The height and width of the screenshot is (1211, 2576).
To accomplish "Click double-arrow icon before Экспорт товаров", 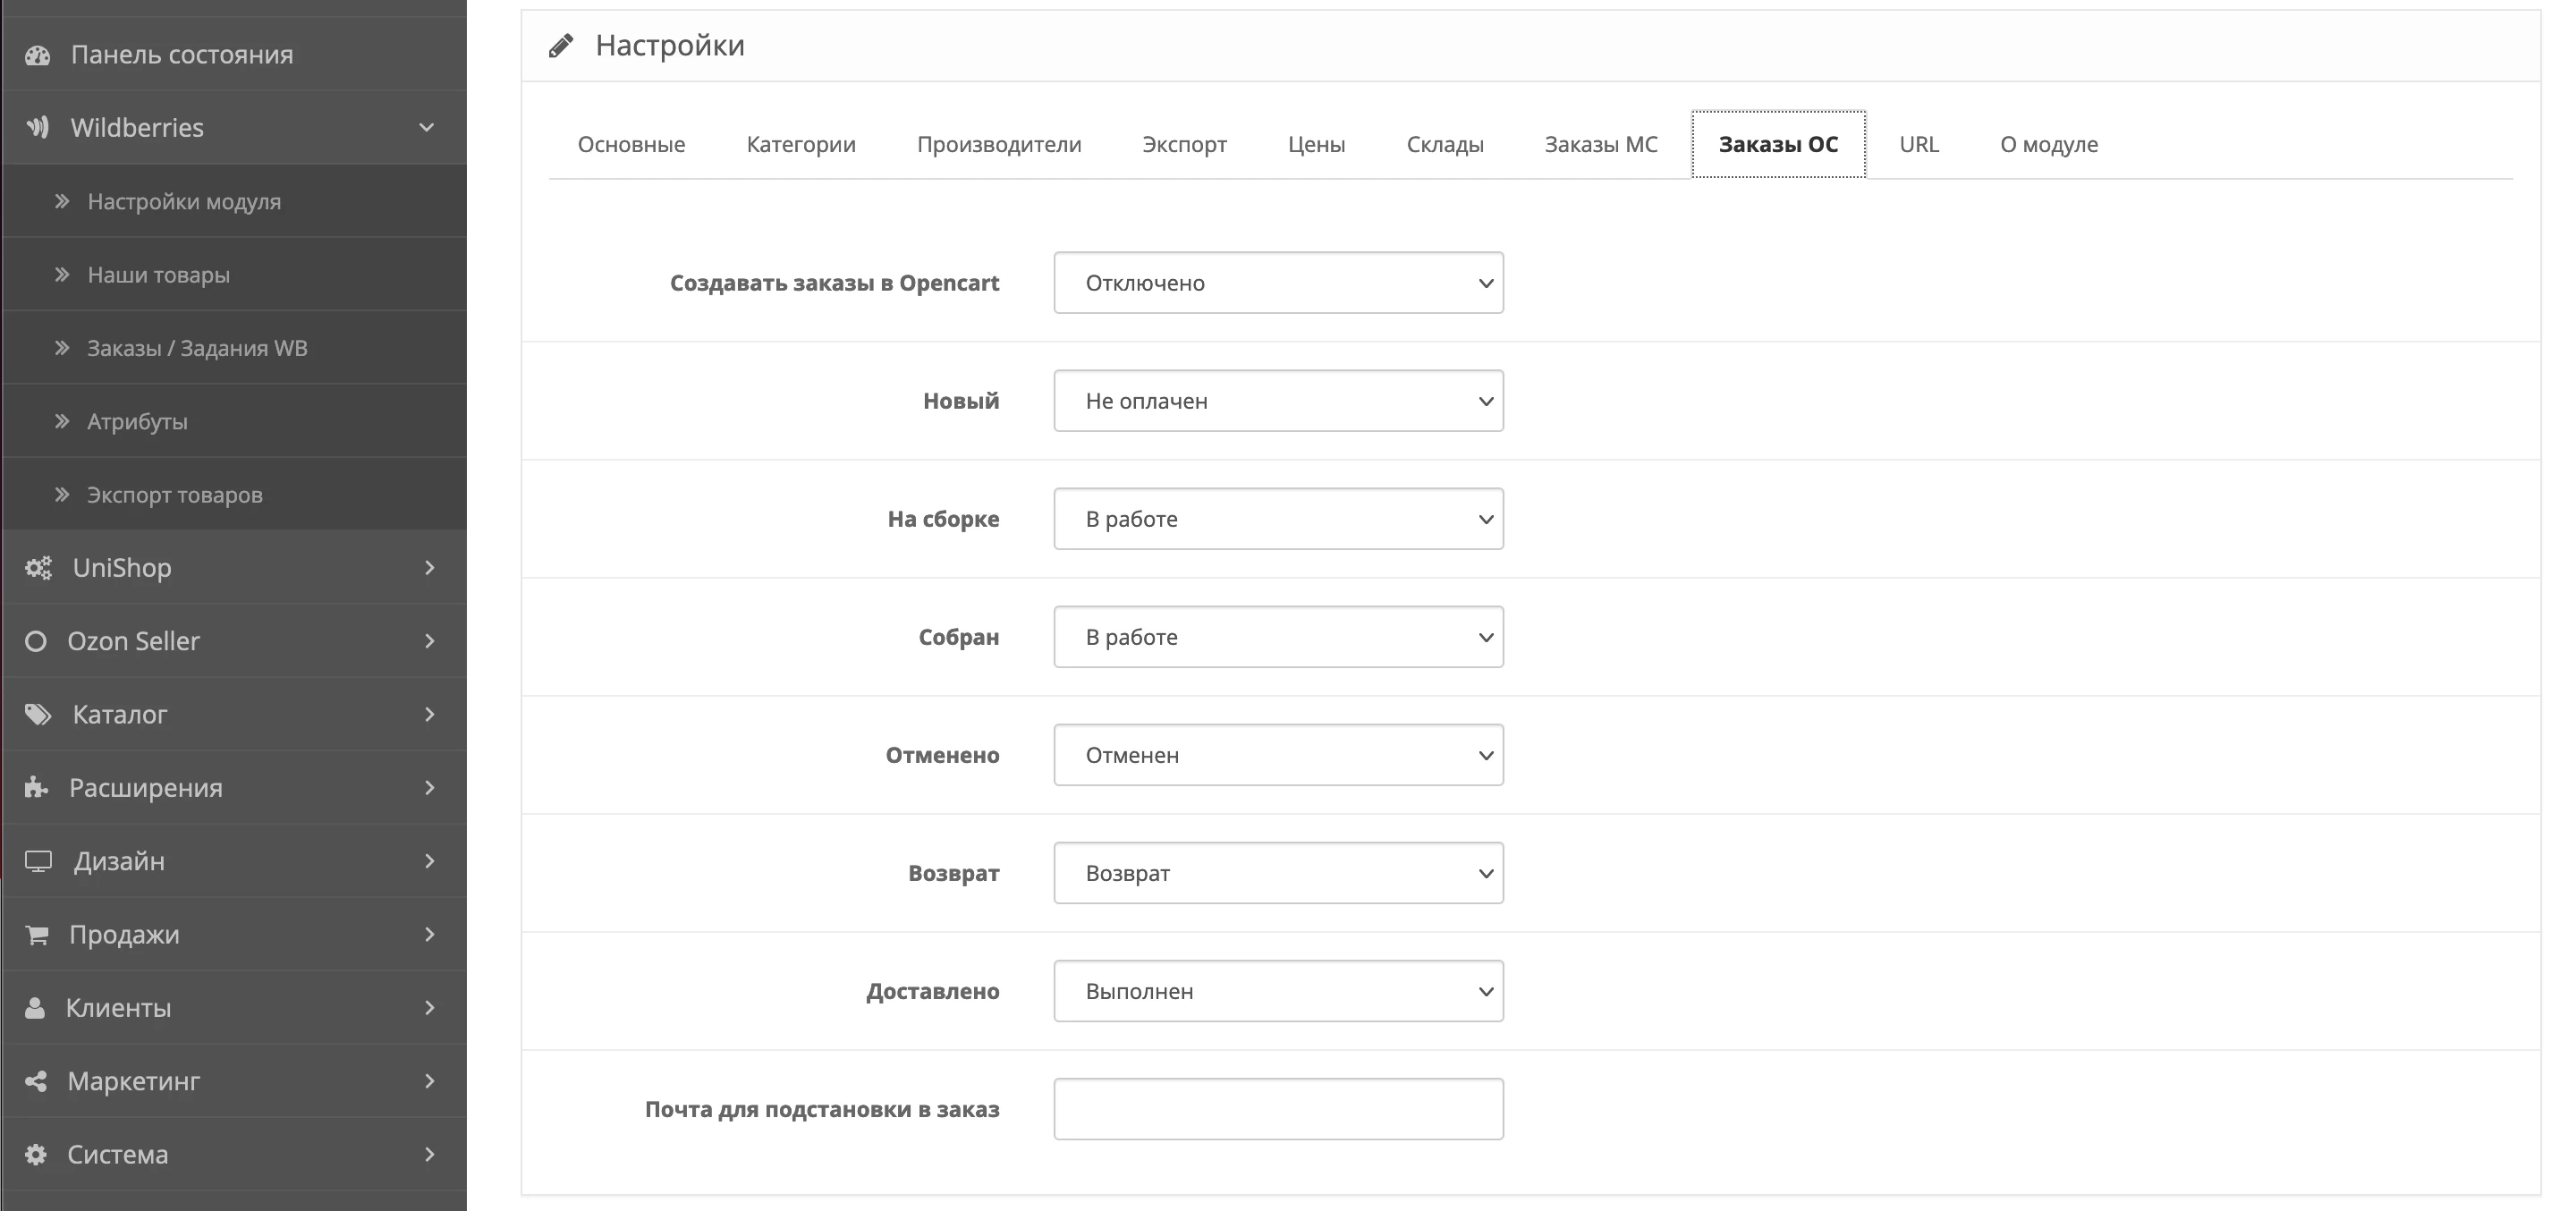I will [62, 494].
